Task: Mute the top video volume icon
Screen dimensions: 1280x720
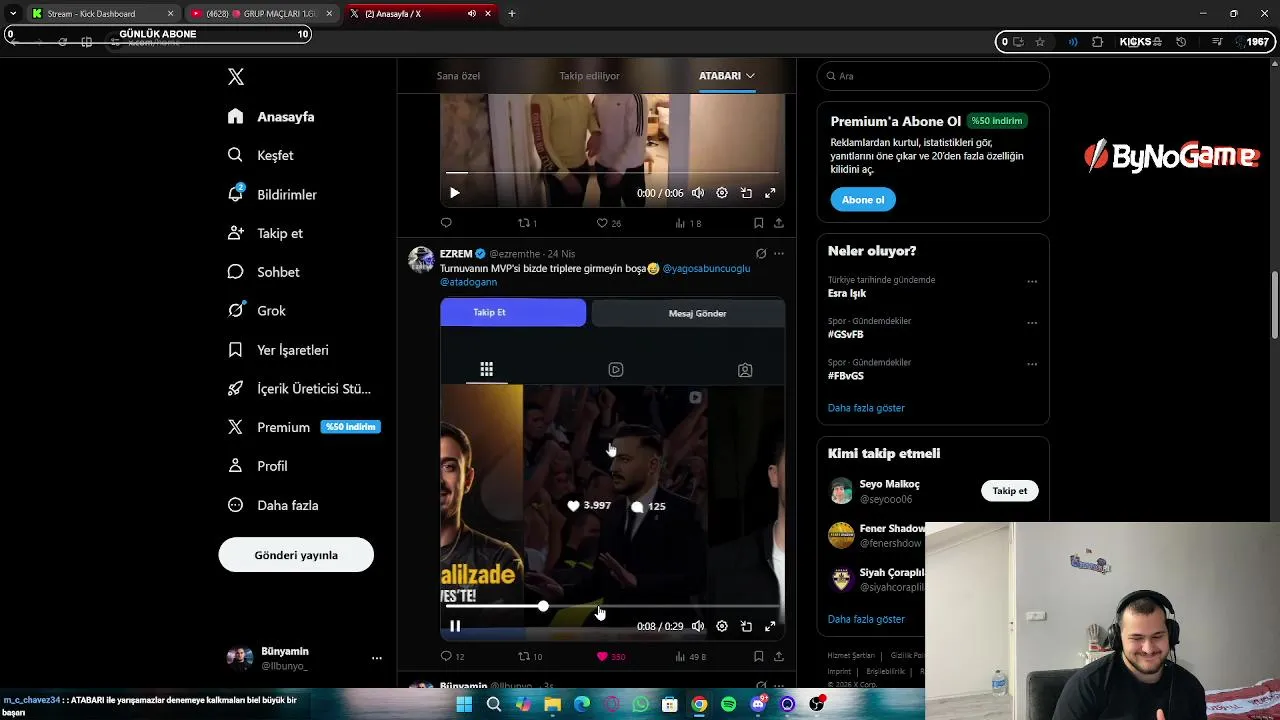Action: click(x=698, y=193)
